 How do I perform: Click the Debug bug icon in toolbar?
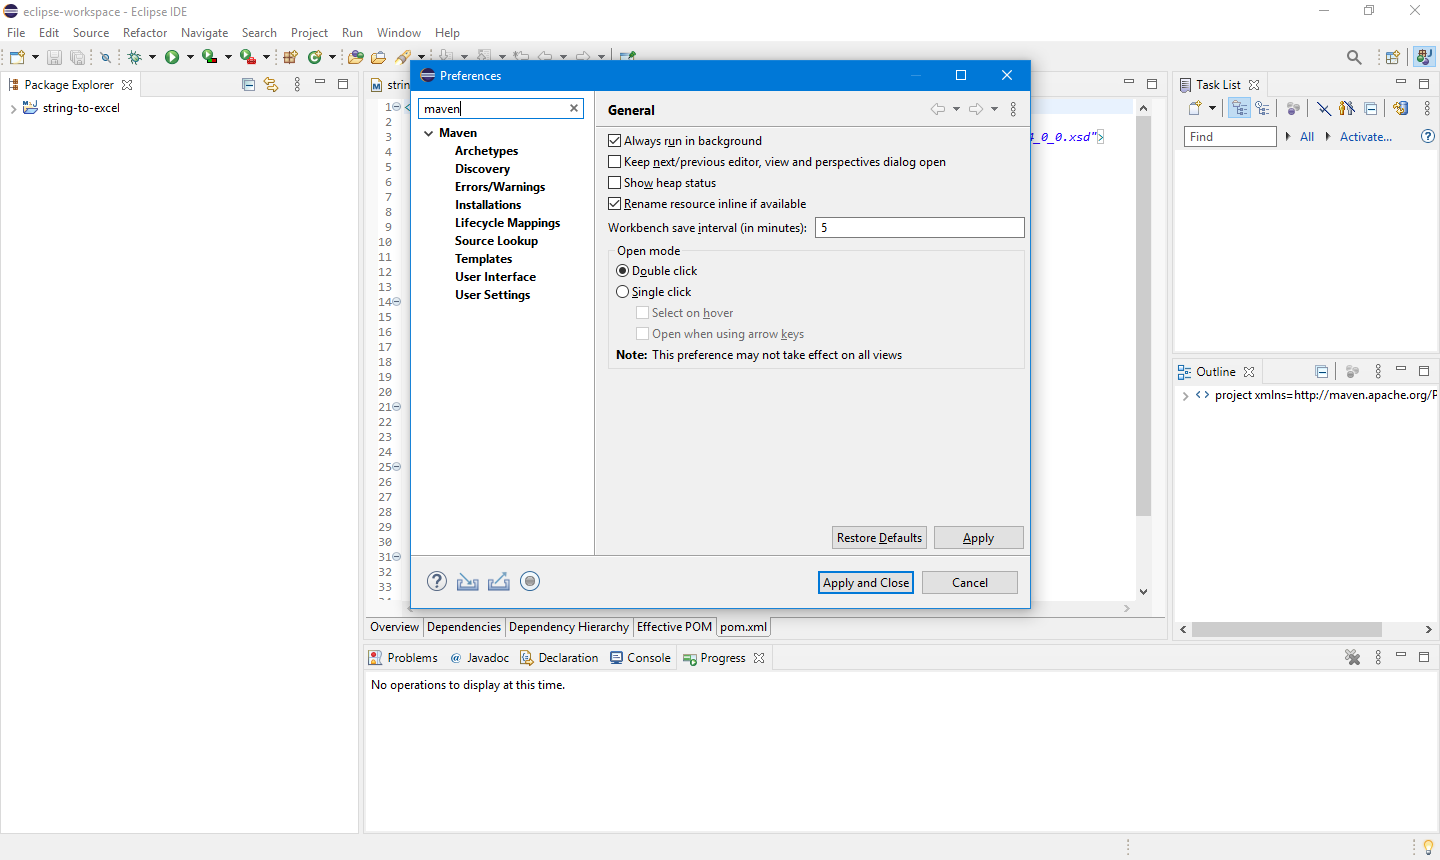pyautogui.click(x=134, y=57)
